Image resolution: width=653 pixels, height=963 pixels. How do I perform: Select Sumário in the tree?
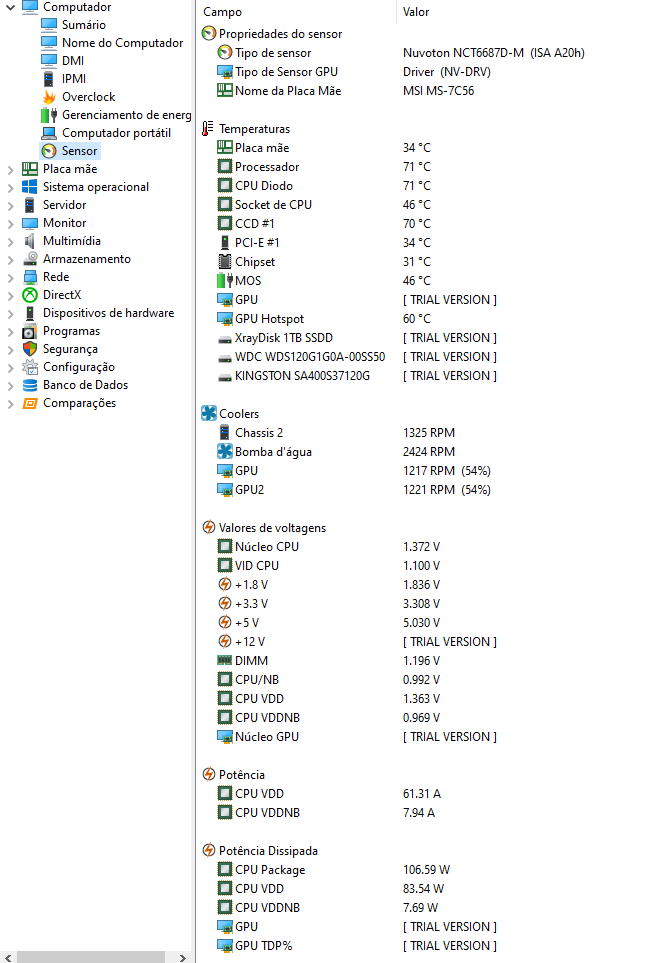(84, 25)
